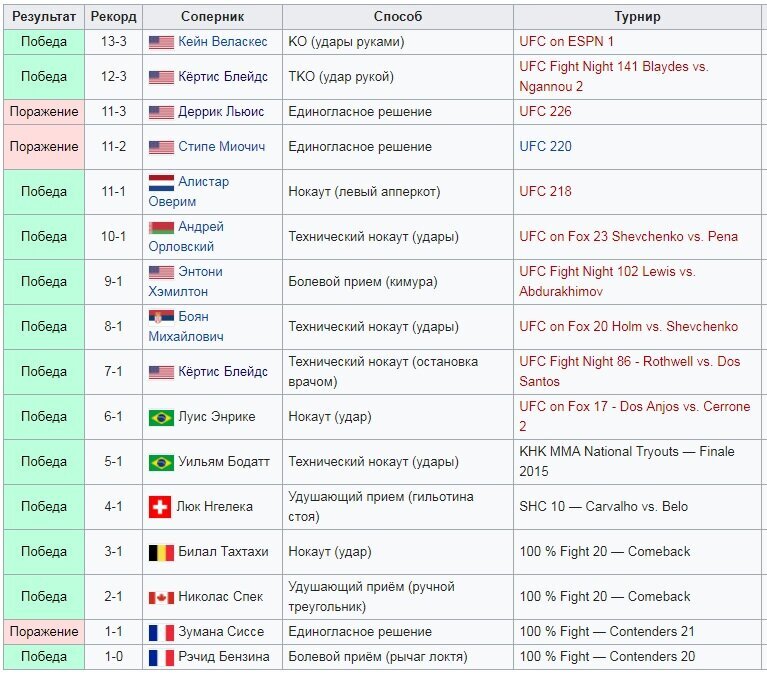Click the Уильям Бодатт opponent name
This screenshot has height=675, width=767.
(224, 461)
